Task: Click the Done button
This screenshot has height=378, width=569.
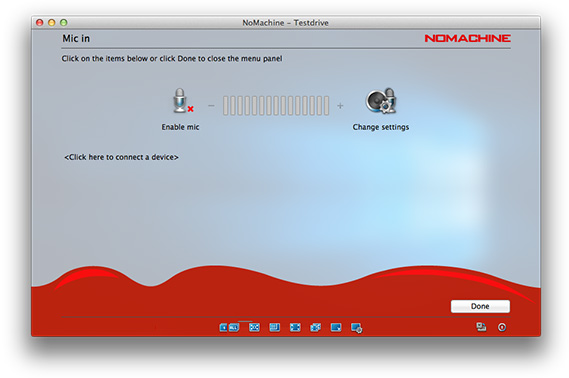Action: pyautogui.click(x=480, y=306)
